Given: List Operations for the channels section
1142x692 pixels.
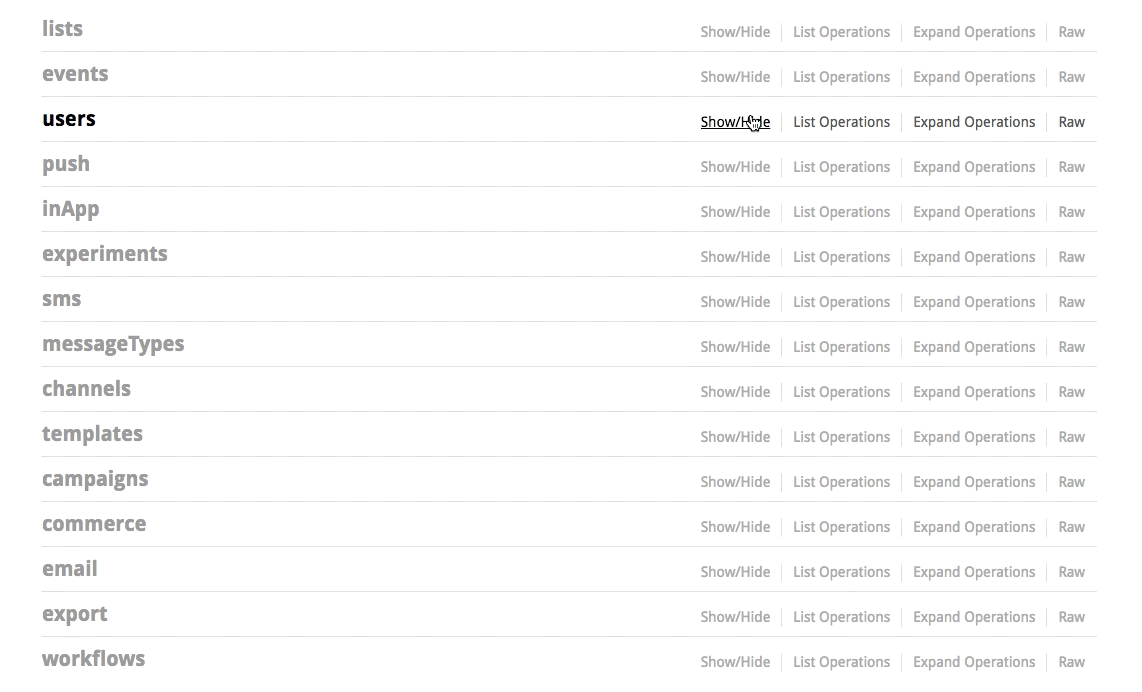Looking at the screenshot, I should [841, 392].
